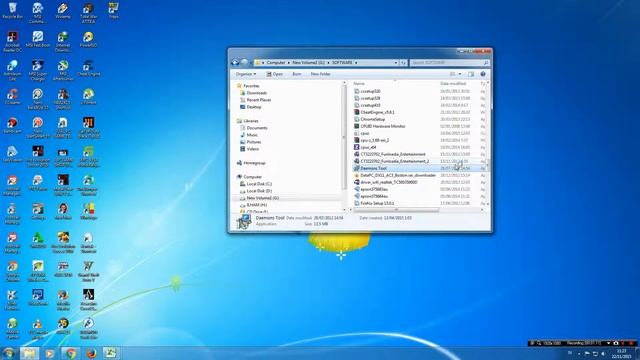Viewport: 640px width, 360px height.
Task: Click the Computer breadcrumb segment
Action: click(276, 62)
